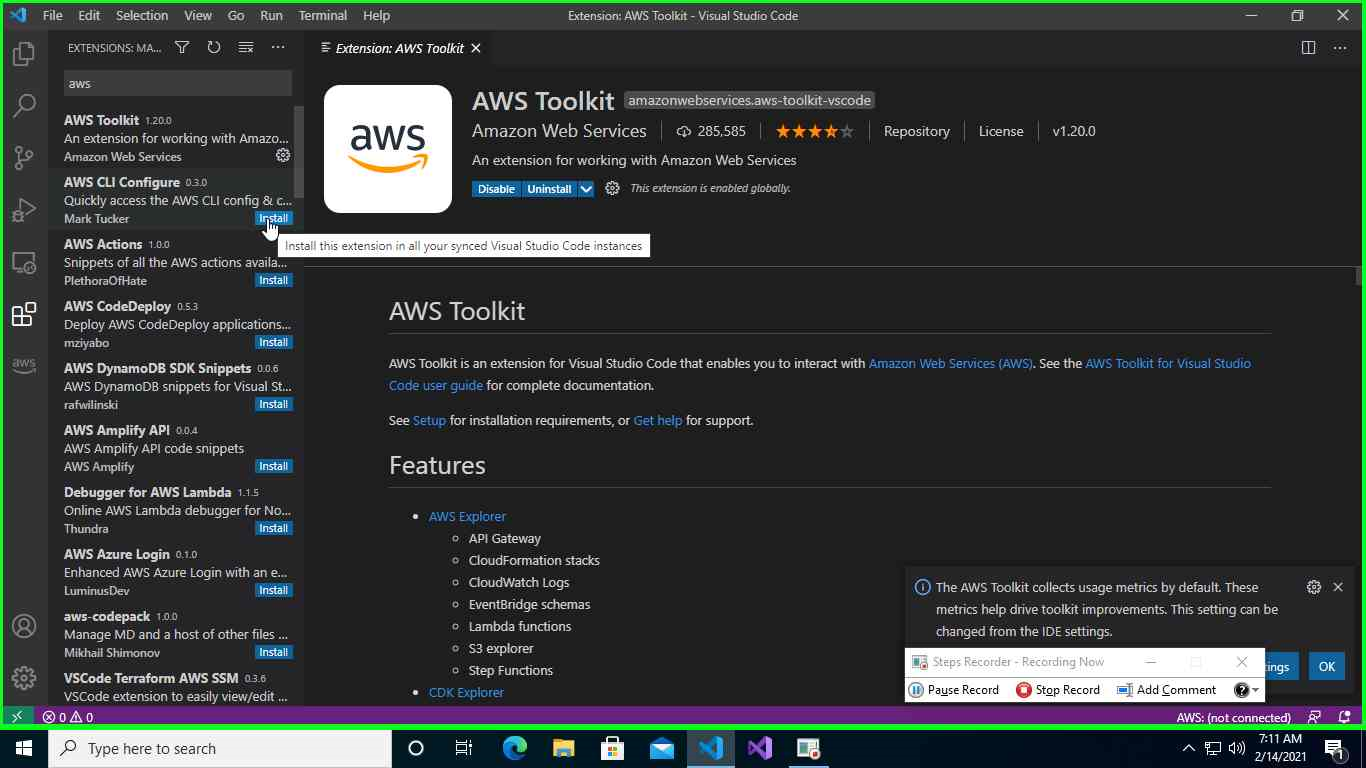This screenshot has height=768, width=1366.
Task: Pause Record in Steps Recorder
Action: click(955, 690)
